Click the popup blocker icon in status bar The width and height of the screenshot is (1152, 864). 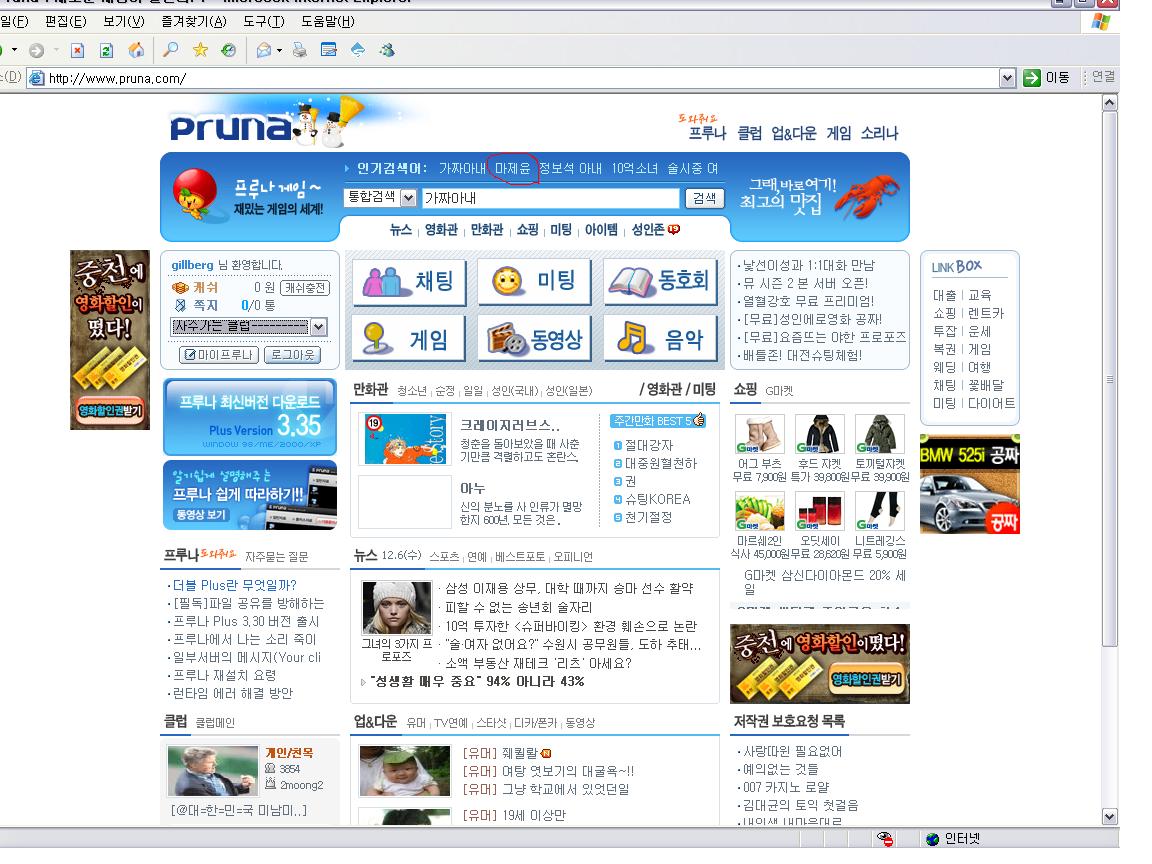tap(885, 839)
